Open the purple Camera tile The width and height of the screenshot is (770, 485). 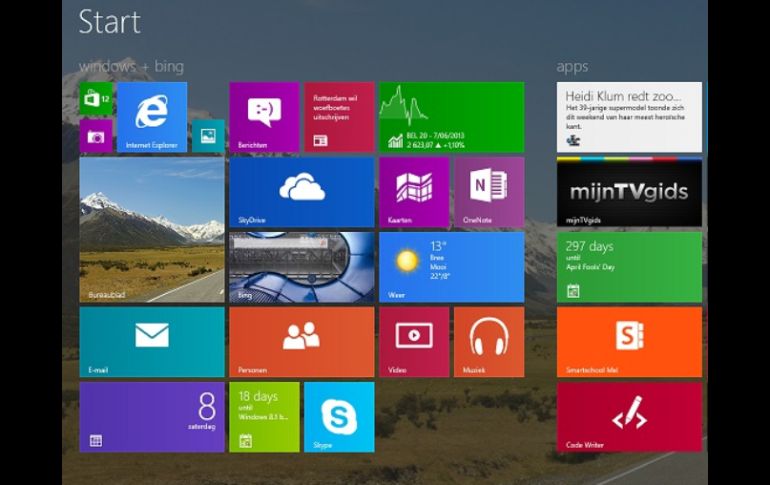(x=96, y=136)
